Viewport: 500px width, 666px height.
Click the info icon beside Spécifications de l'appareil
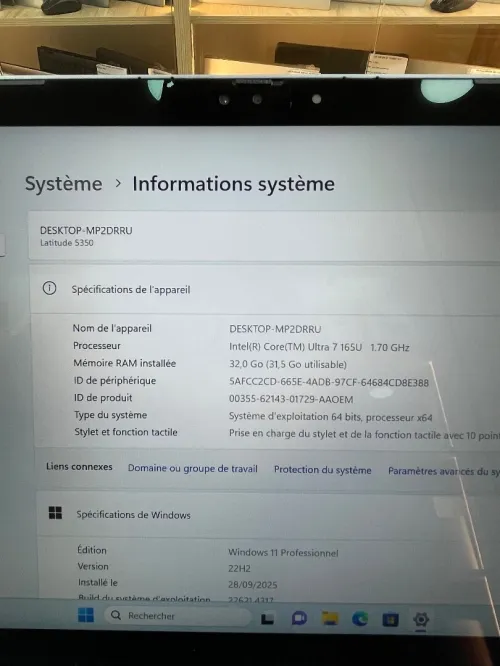coord(49,289)
